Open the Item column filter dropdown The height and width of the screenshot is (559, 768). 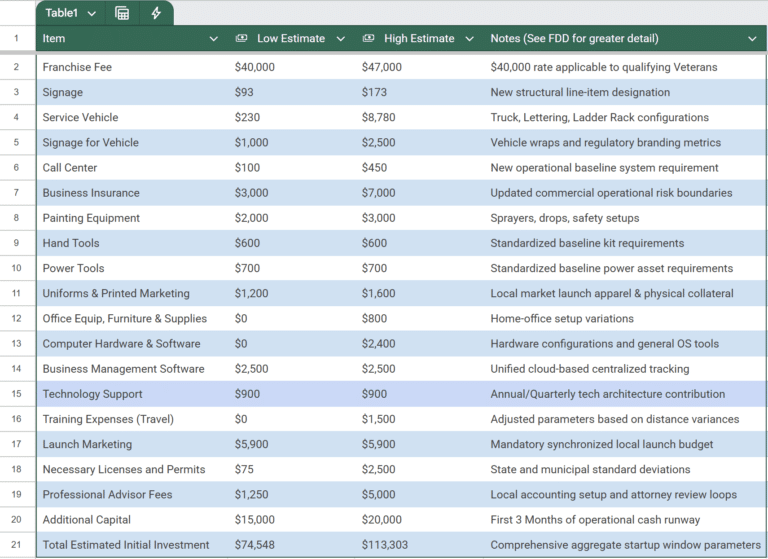coord(214,39)
